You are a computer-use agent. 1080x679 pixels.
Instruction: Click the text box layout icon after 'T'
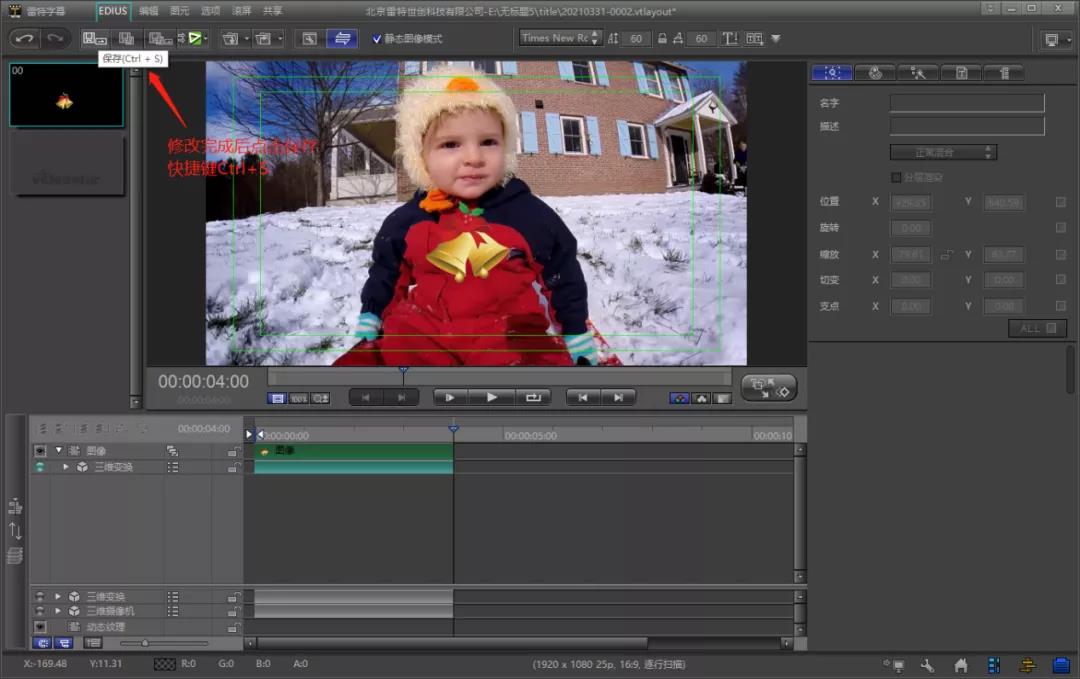click(x=755, y=39)
